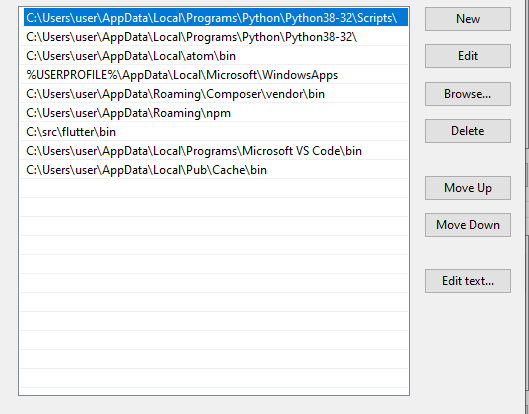Click the New button
Screen dimensions: 529x414
tap(468, 19)
